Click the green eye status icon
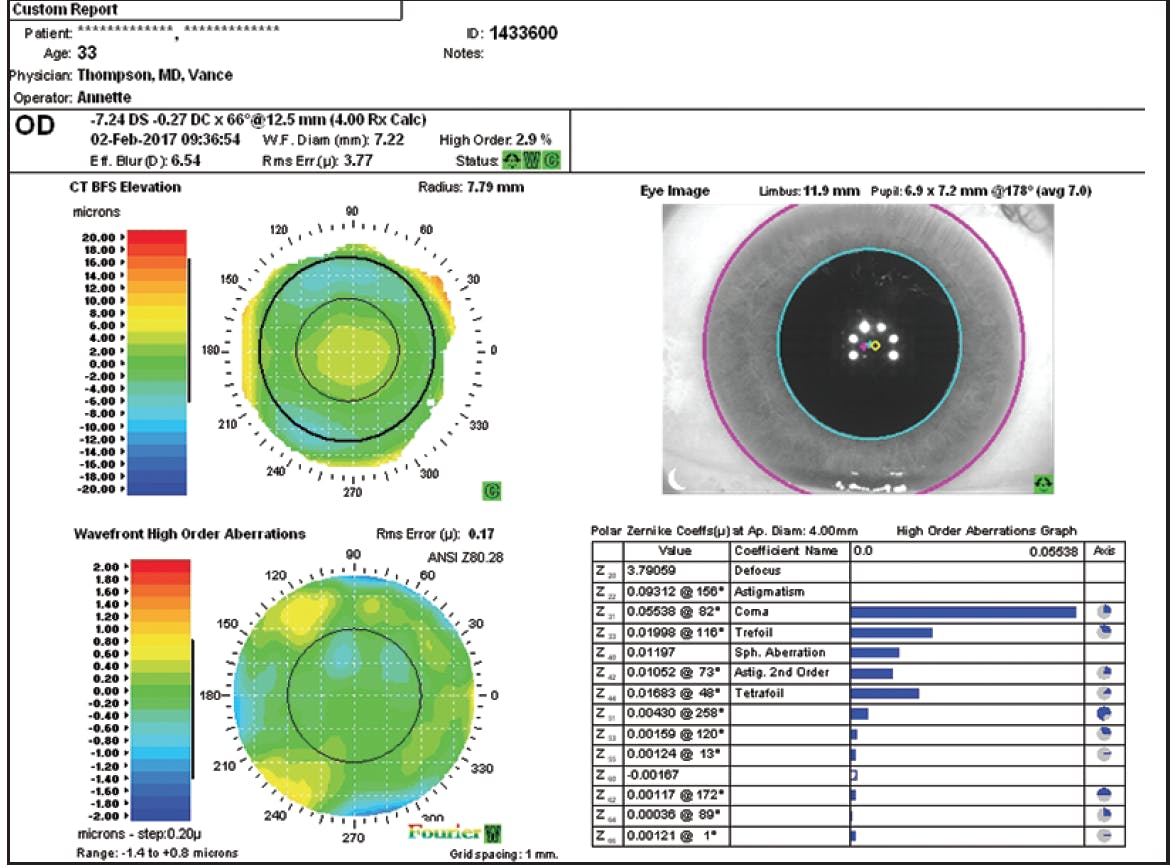 [510, 160]
